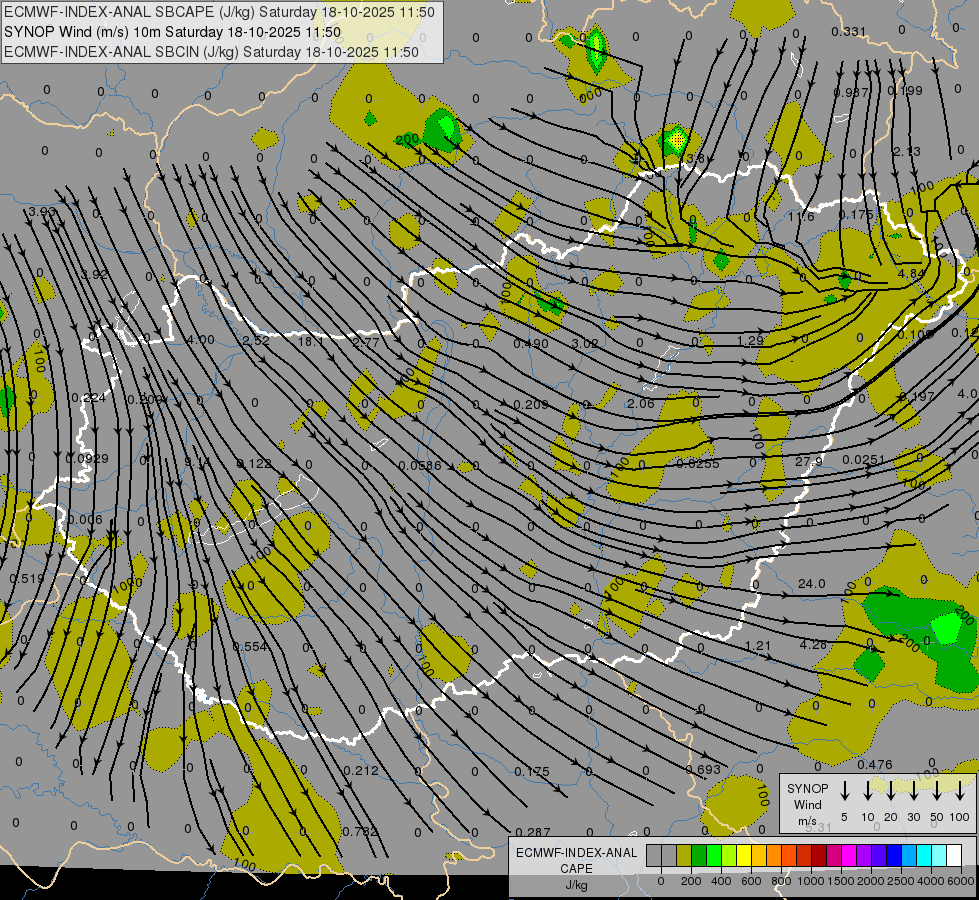Screen dimensions: 979x900
Task: Pick the bright magenta CAPE legend swatch
Action: [x=849, y=855]
